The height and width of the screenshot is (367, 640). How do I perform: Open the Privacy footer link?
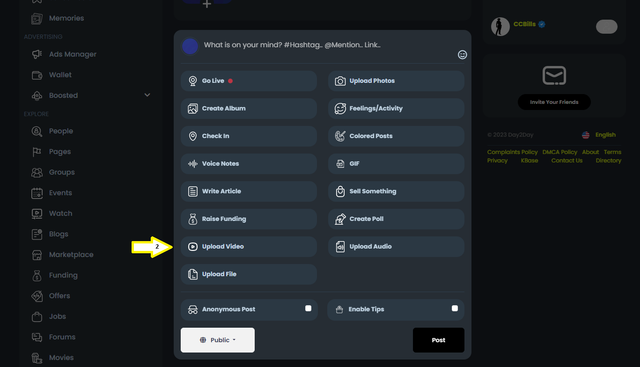pos(497,161)
